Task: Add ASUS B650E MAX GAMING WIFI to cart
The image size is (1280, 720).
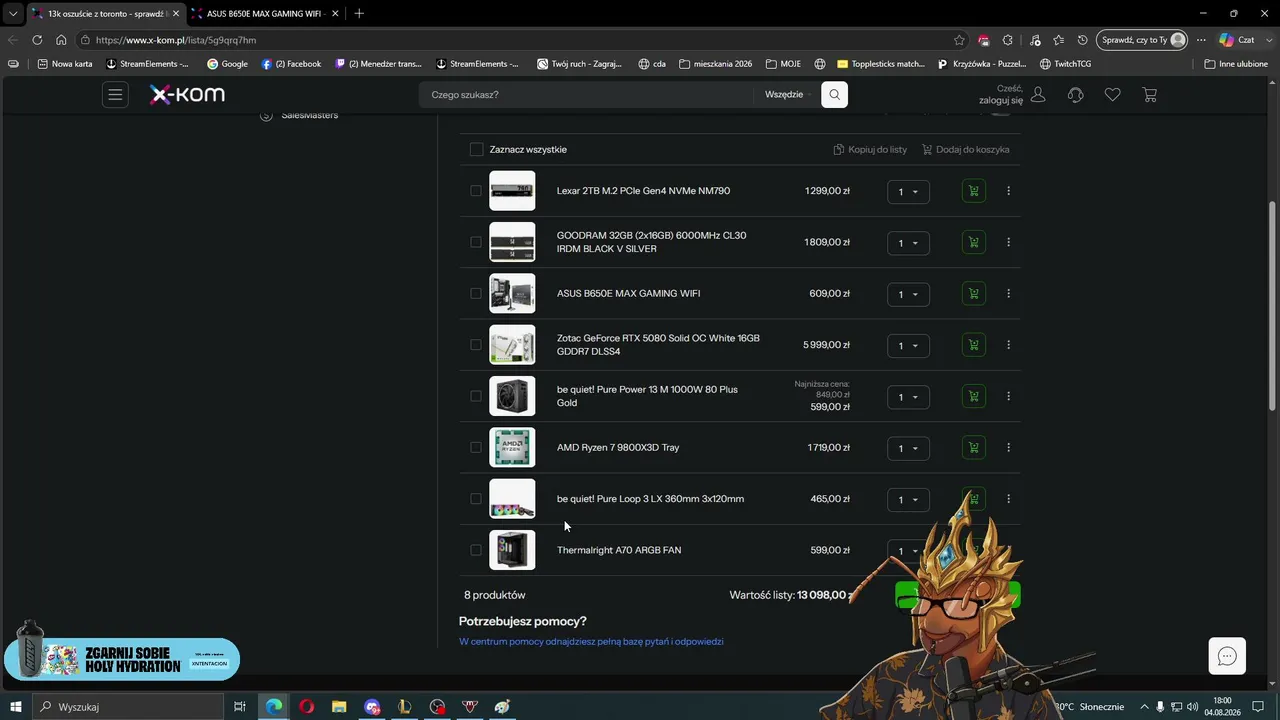Action: [973, 294]
